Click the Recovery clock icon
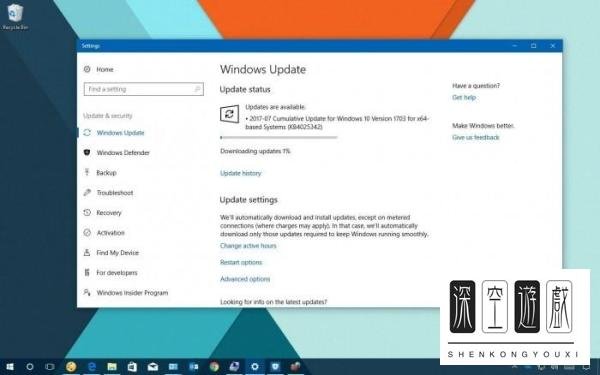The image size is (600, 375). [x=87, y=212]
